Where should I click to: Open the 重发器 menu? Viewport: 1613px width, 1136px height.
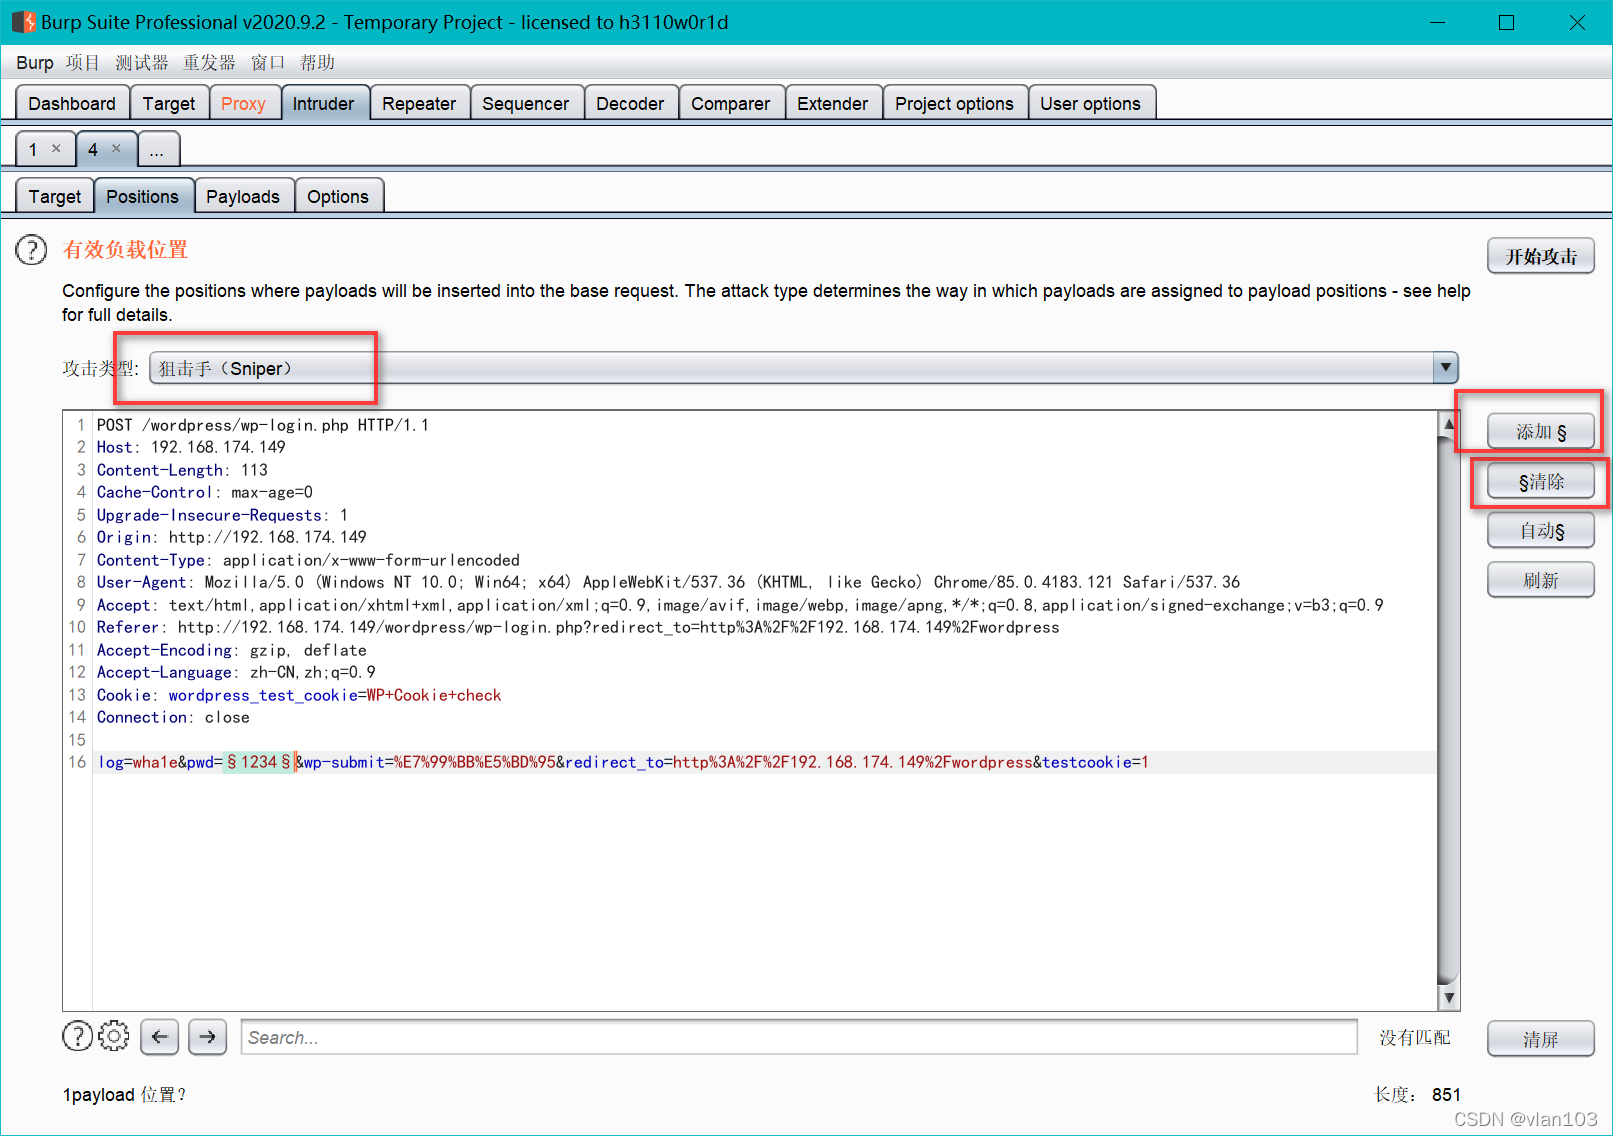tap(209, 63)
